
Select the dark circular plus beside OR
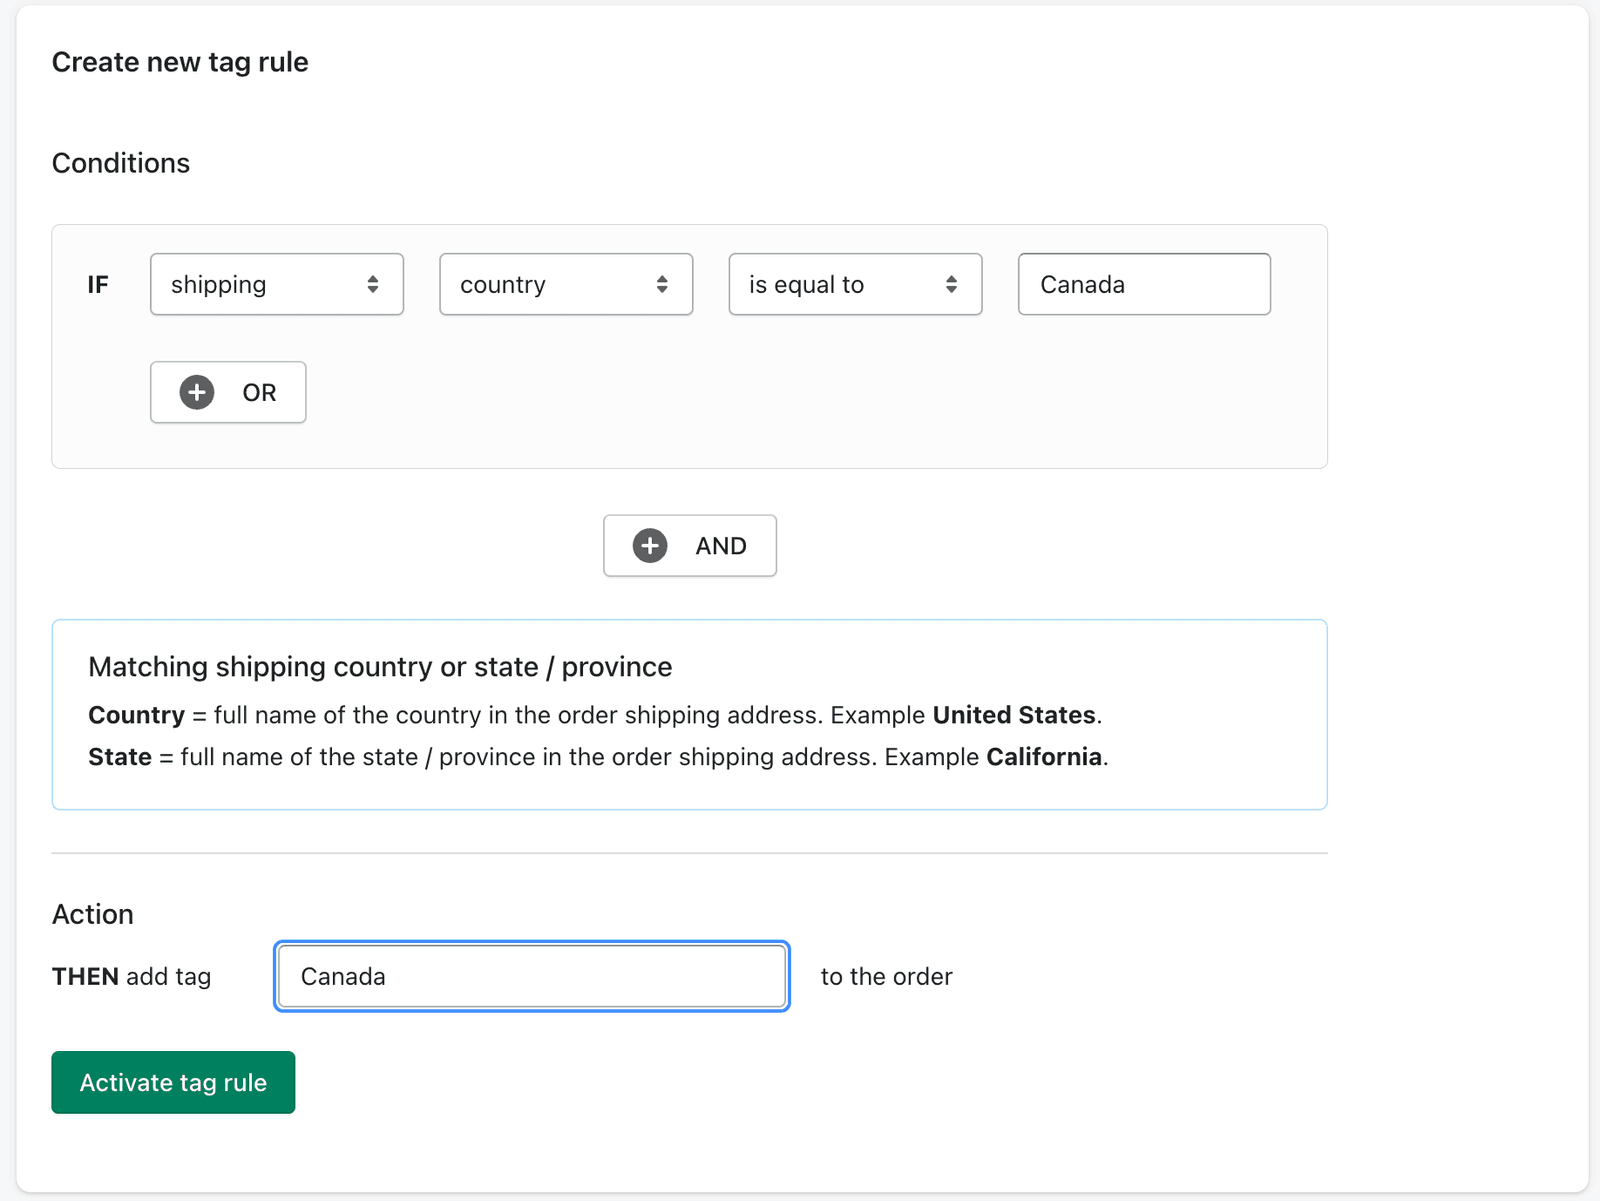[197, 392]
